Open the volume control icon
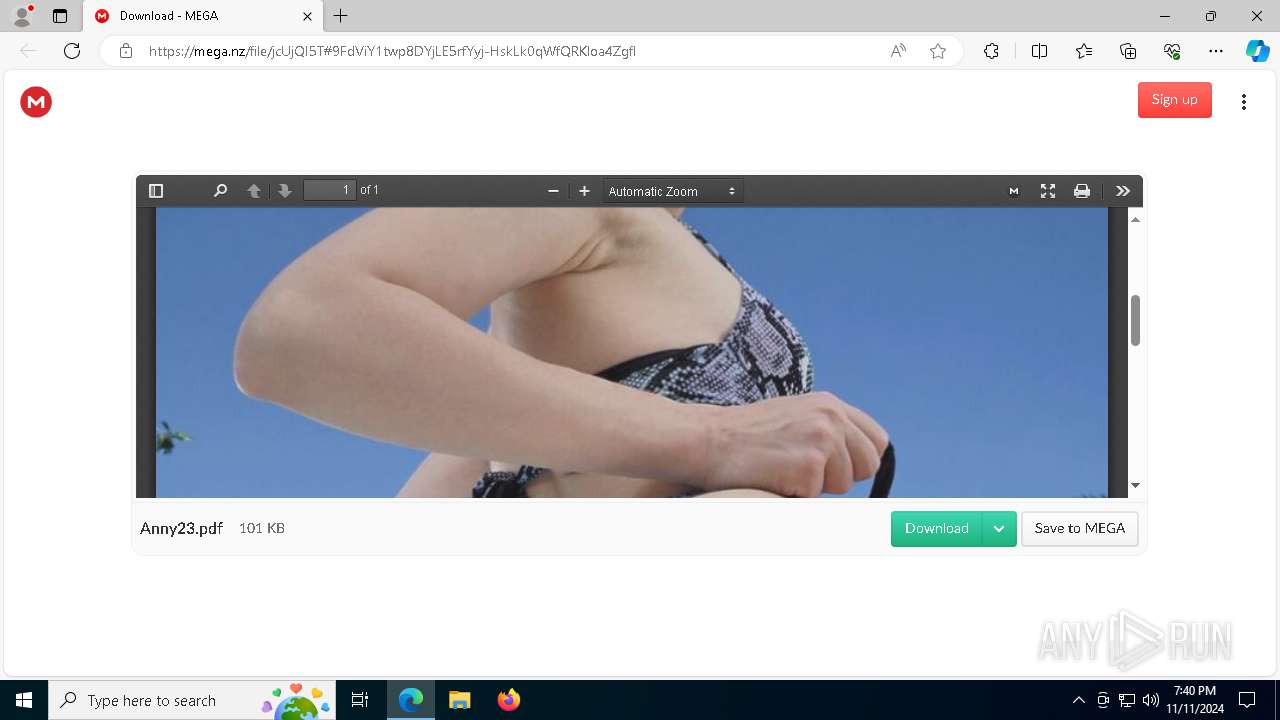 (x=1150, y=700)
